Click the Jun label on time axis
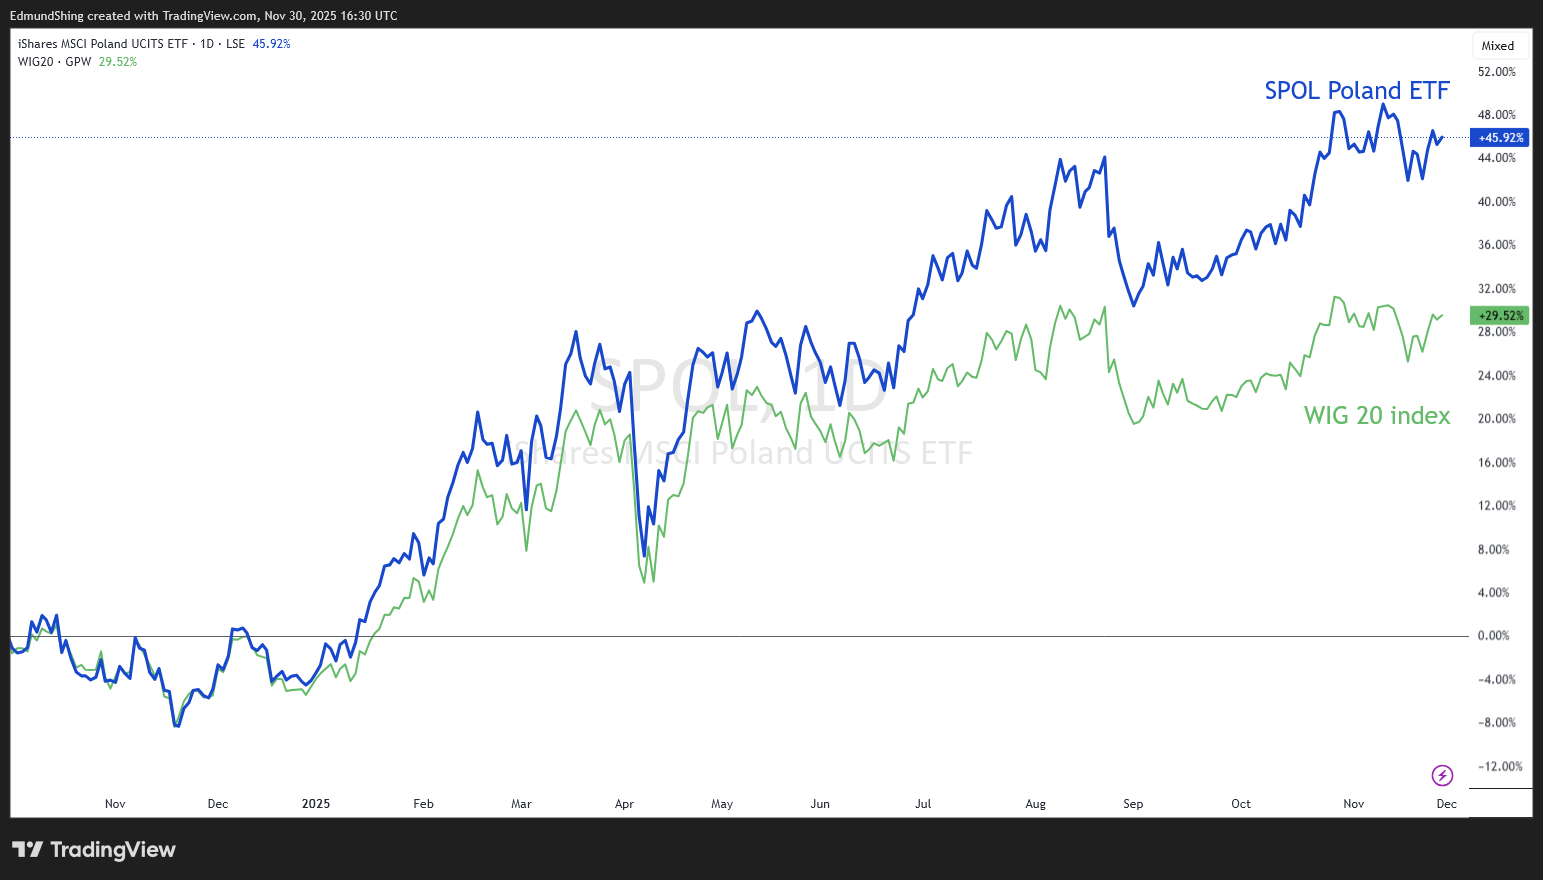The height and width of the screenshot is (880, 1543). (820, 804)
